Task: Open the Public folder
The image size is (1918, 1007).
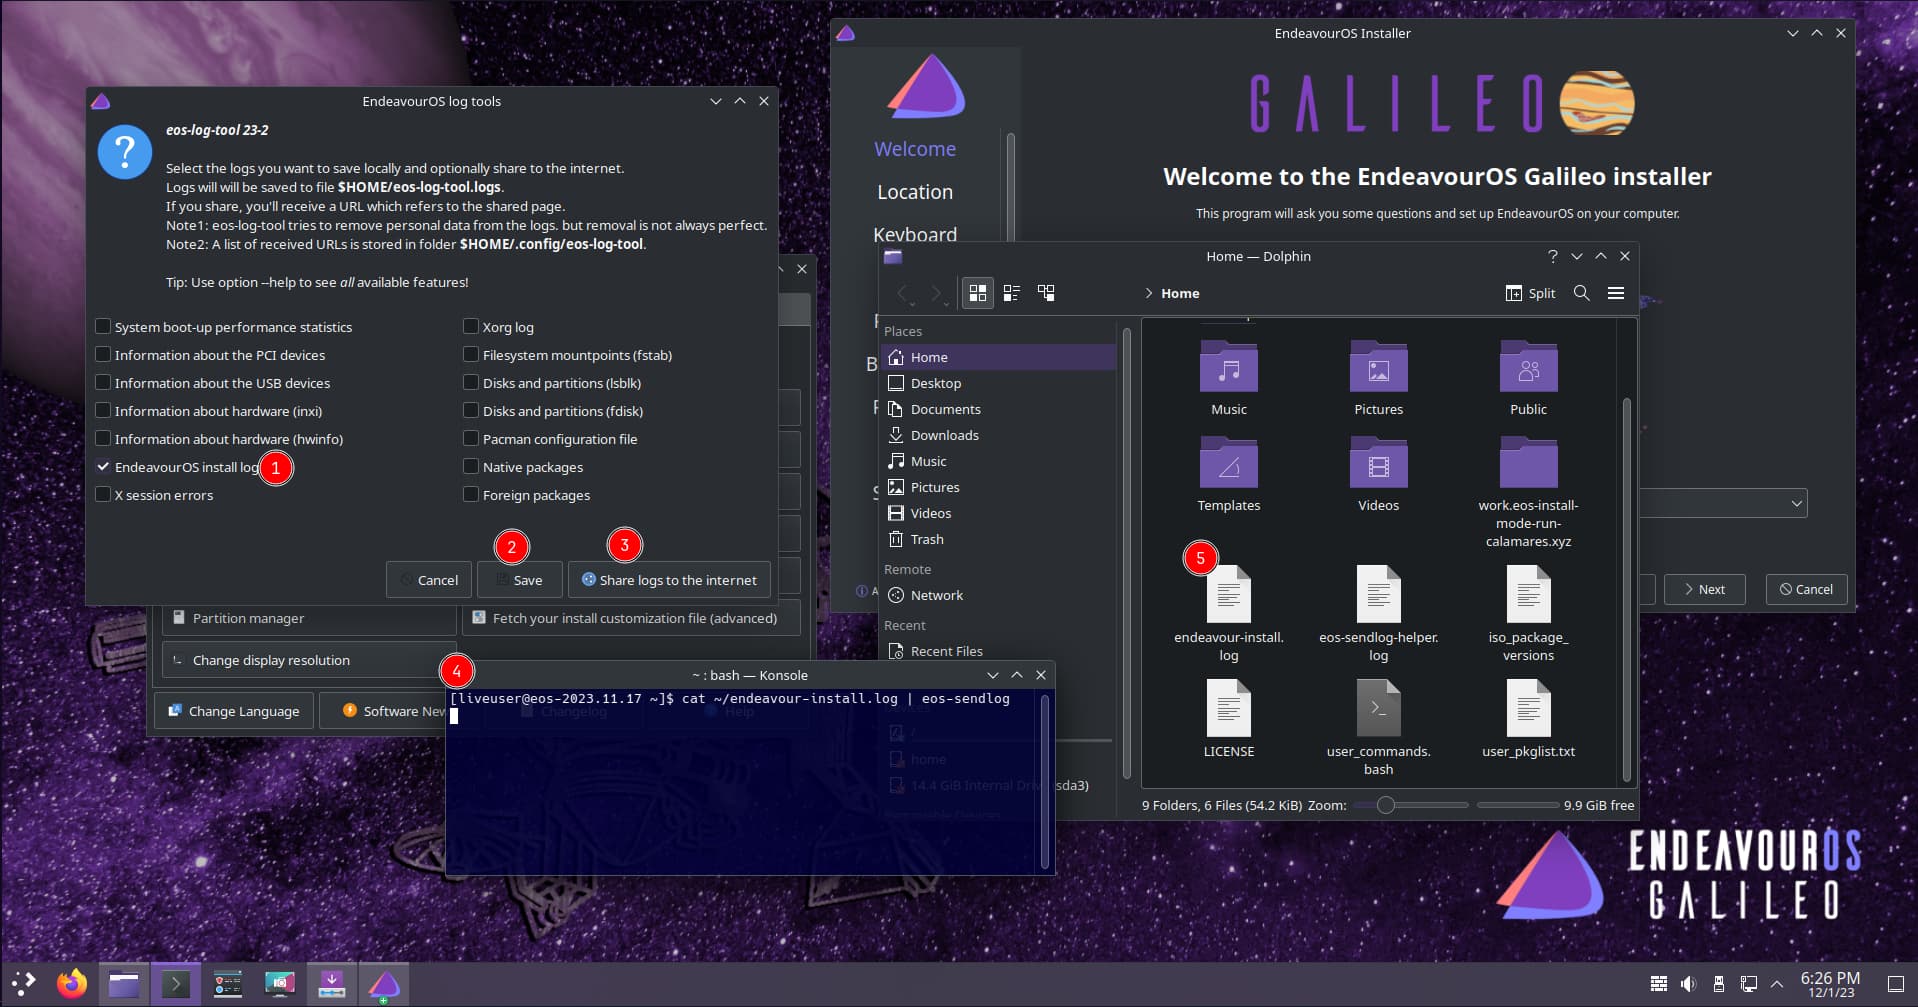Action: pyautogui.click(x=1529, y=378)
